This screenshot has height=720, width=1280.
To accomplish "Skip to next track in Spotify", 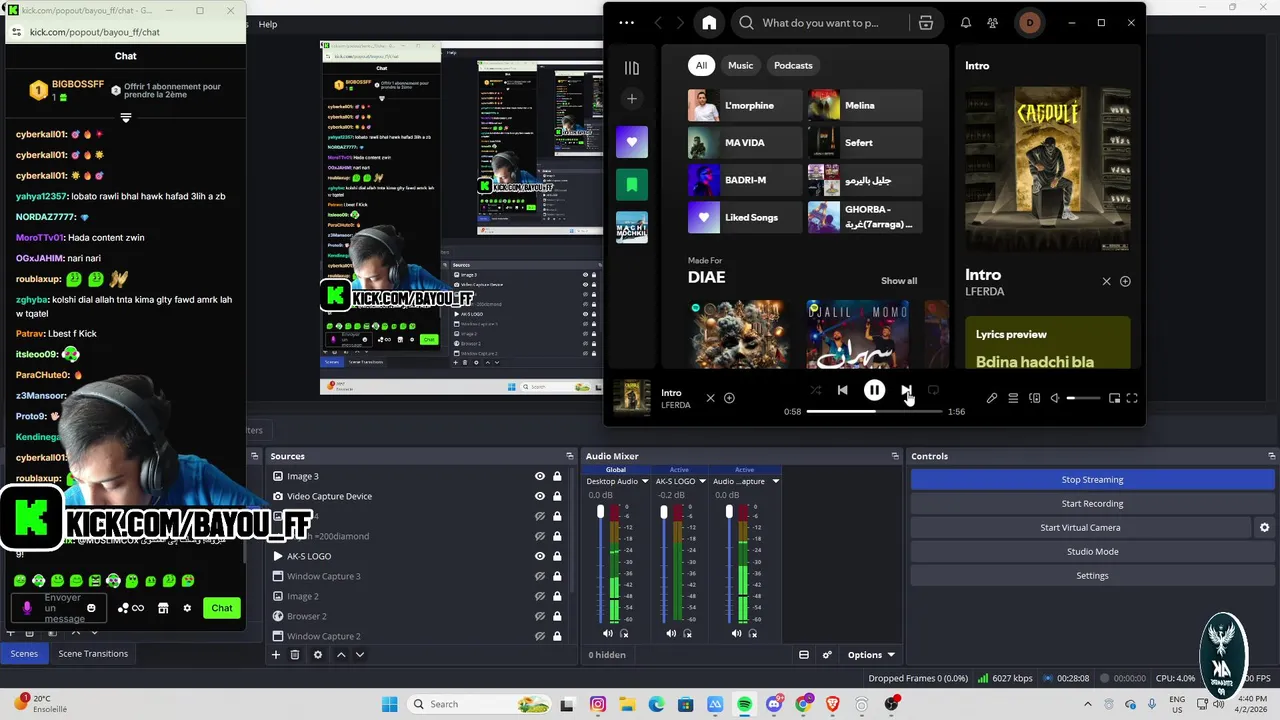I will [x=906, y=390].
